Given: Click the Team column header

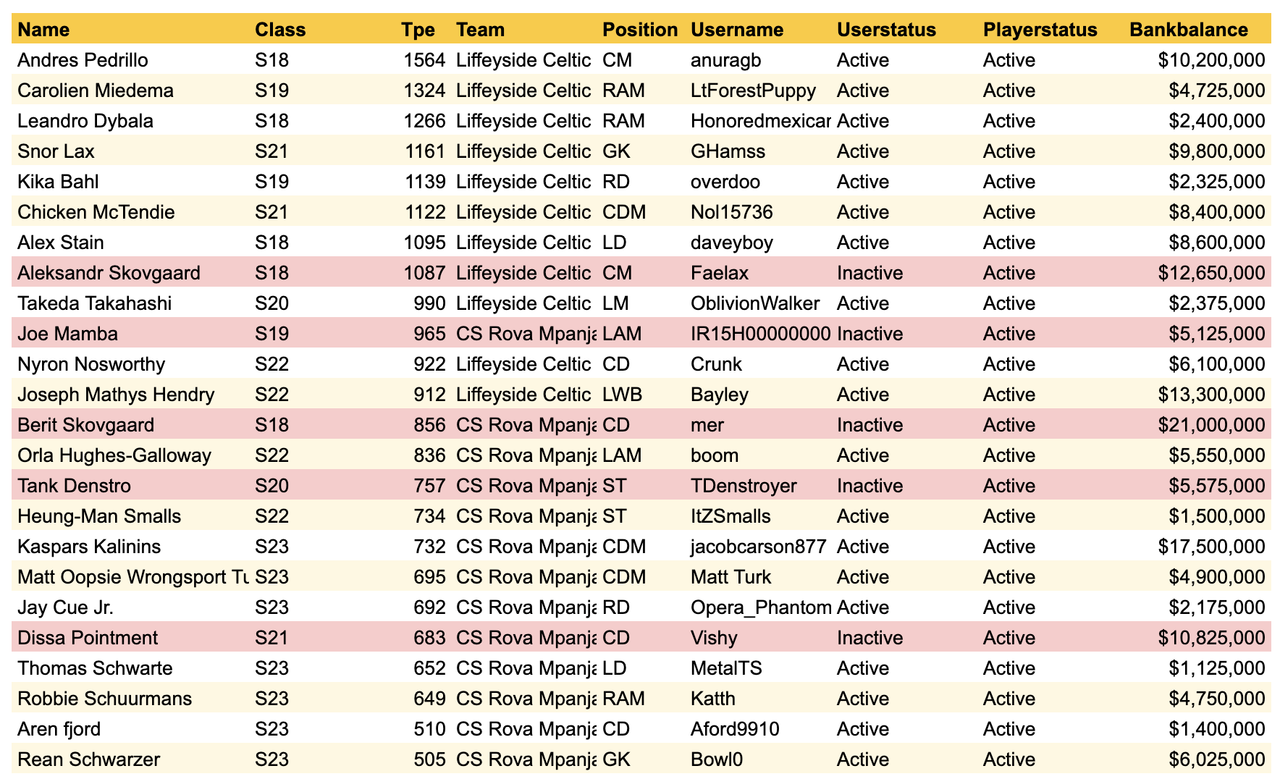Looking at the screenshot, I should [480, 29].
